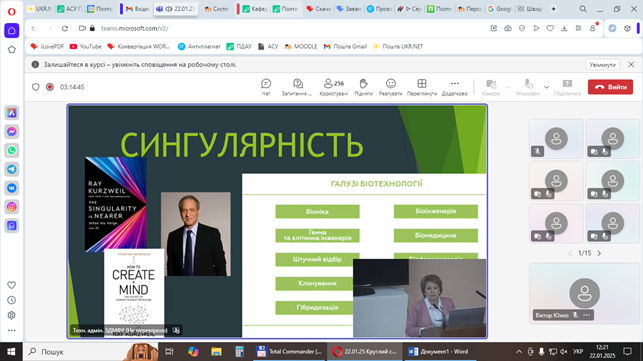Open WhatsApp in the Opera sidebar
Viewport: 643px width, 361px height.
(11, 151)
